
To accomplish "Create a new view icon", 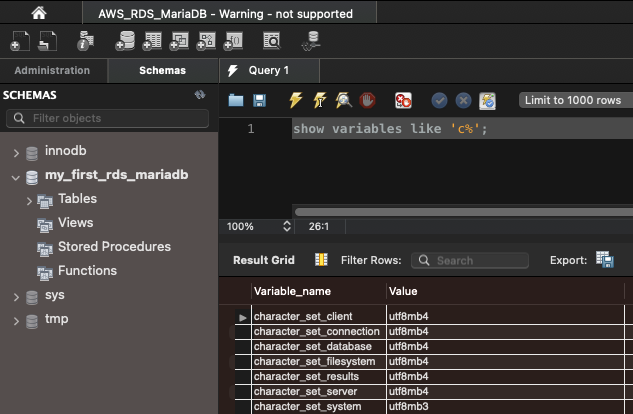I will tap(179, 41).
